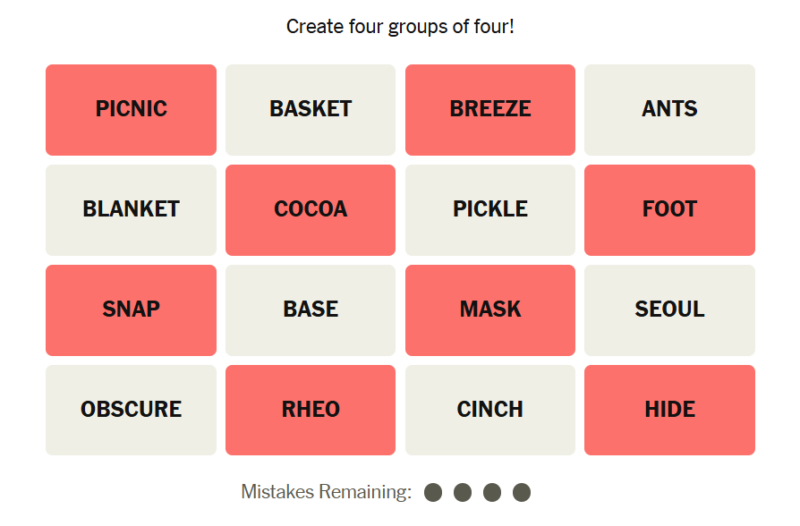The width and height of the screenshot is (800, 526).
Task: Pick the PICKLE word tile
Action: 490,210
